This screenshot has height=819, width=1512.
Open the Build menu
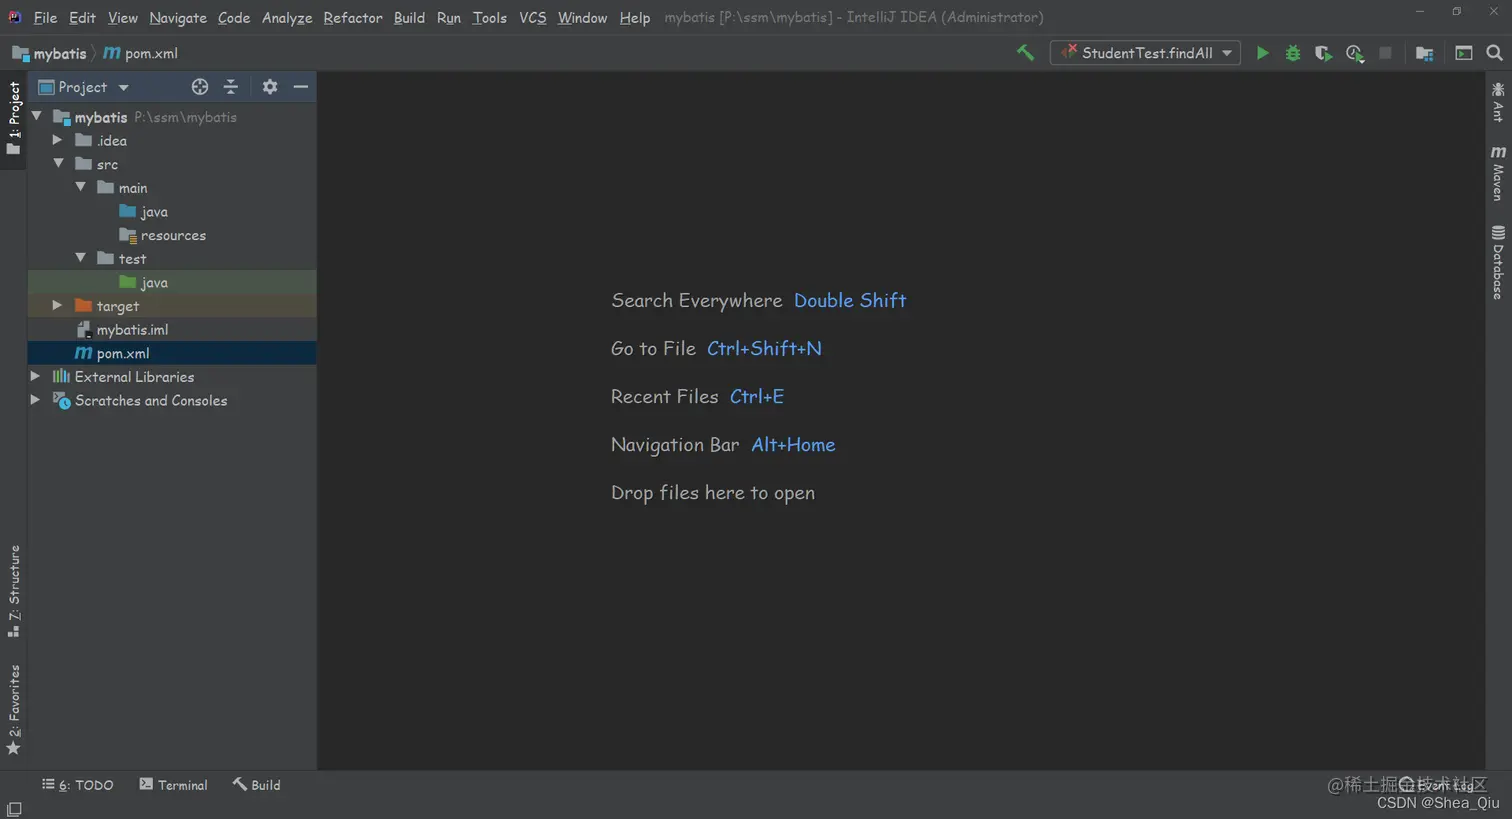point(409,17)
